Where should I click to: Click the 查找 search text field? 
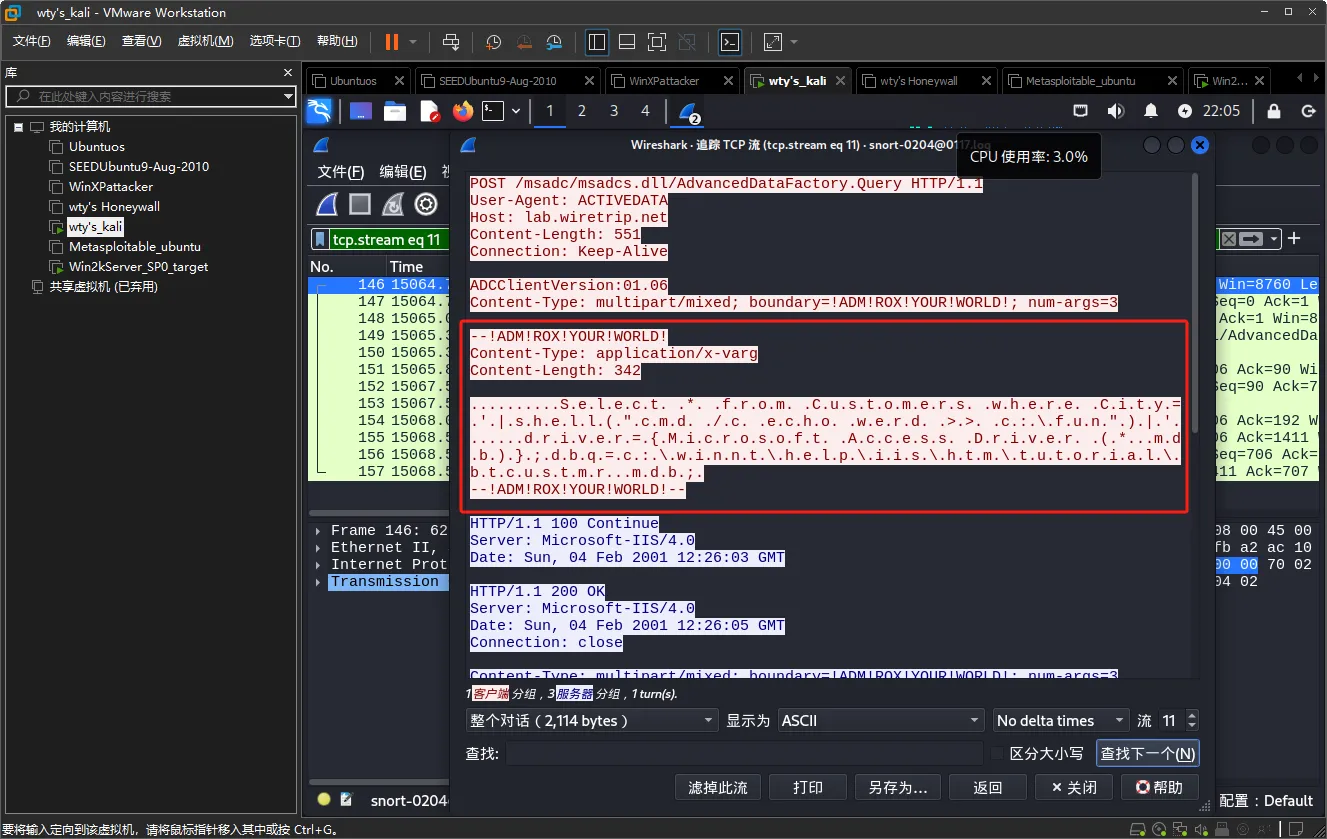pyautogui.click(x=744, y=753)
